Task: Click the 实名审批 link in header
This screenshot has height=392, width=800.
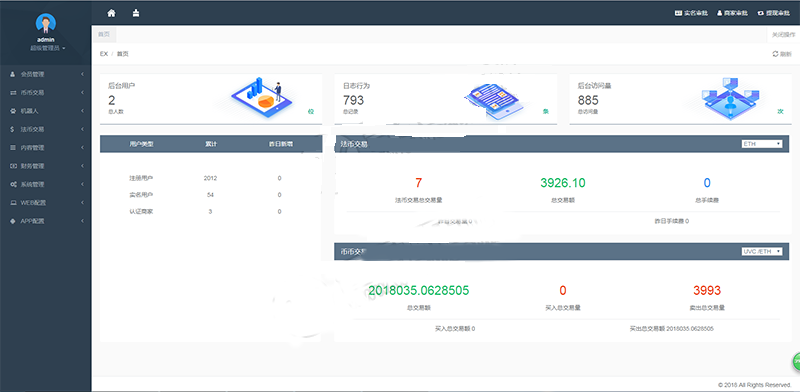Action: pos(691,13)
